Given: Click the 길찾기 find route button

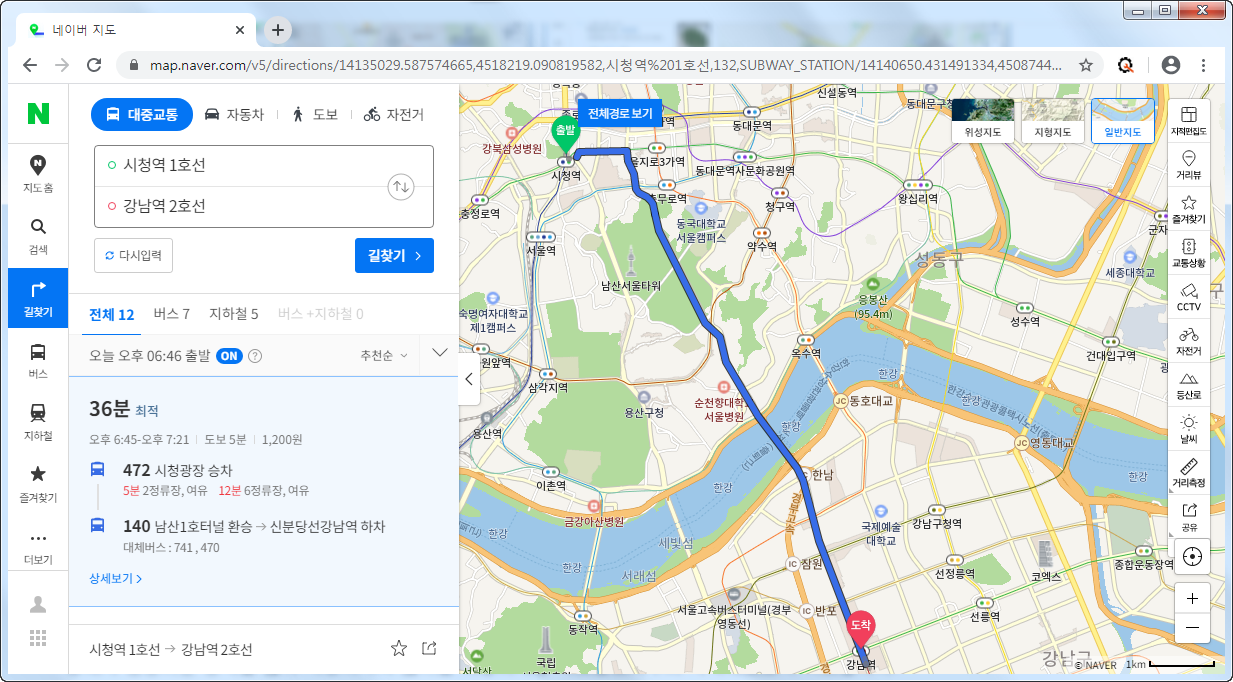Looking at the screenshot, I should (x=394, y=255).
